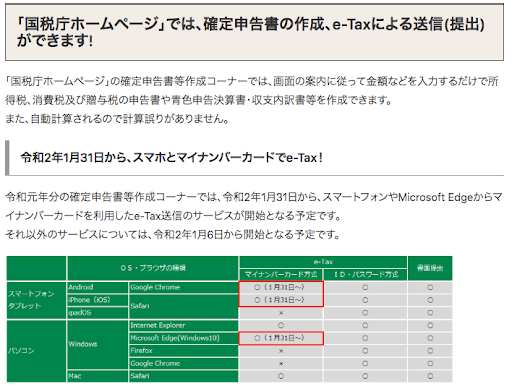Click the ＩＤ・パスワード方式 column header
The width and height of the screenshot is (512, 389).
[x=366, y=274]
